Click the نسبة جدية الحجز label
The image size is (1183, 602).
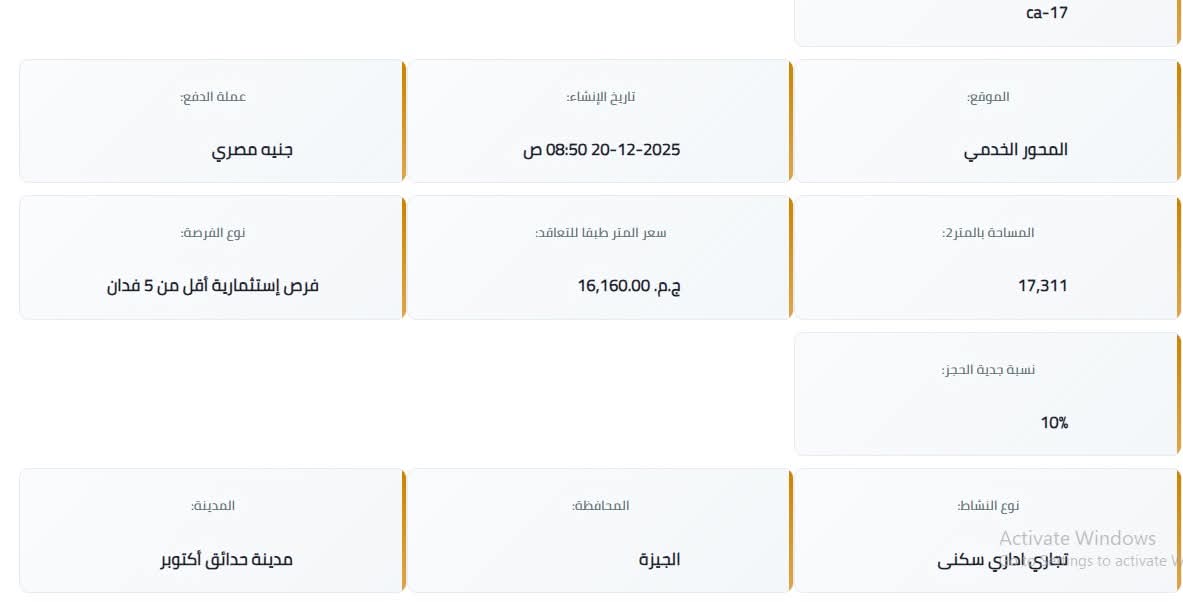(988, 370)
